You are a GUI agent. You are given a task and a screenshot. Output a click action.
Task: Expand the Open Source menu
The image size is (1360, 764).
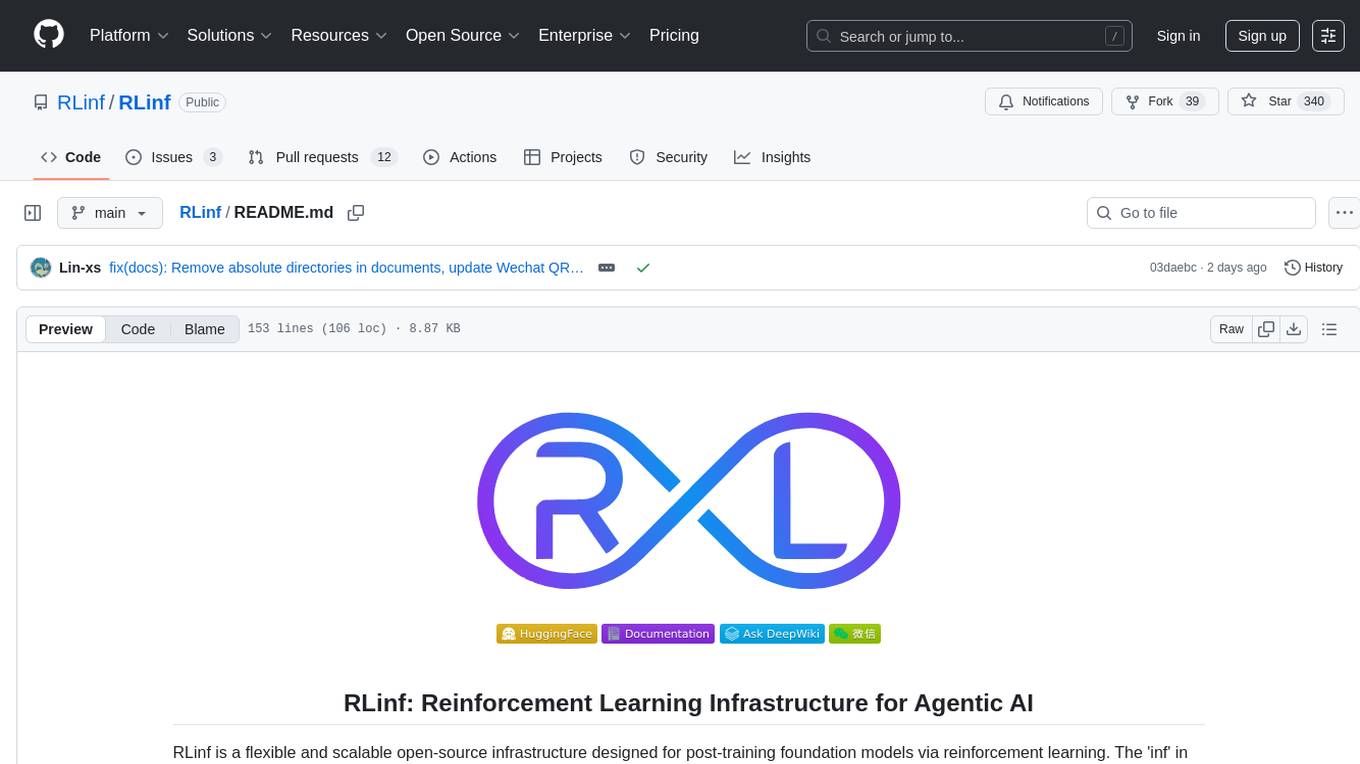tap(463, 35)
